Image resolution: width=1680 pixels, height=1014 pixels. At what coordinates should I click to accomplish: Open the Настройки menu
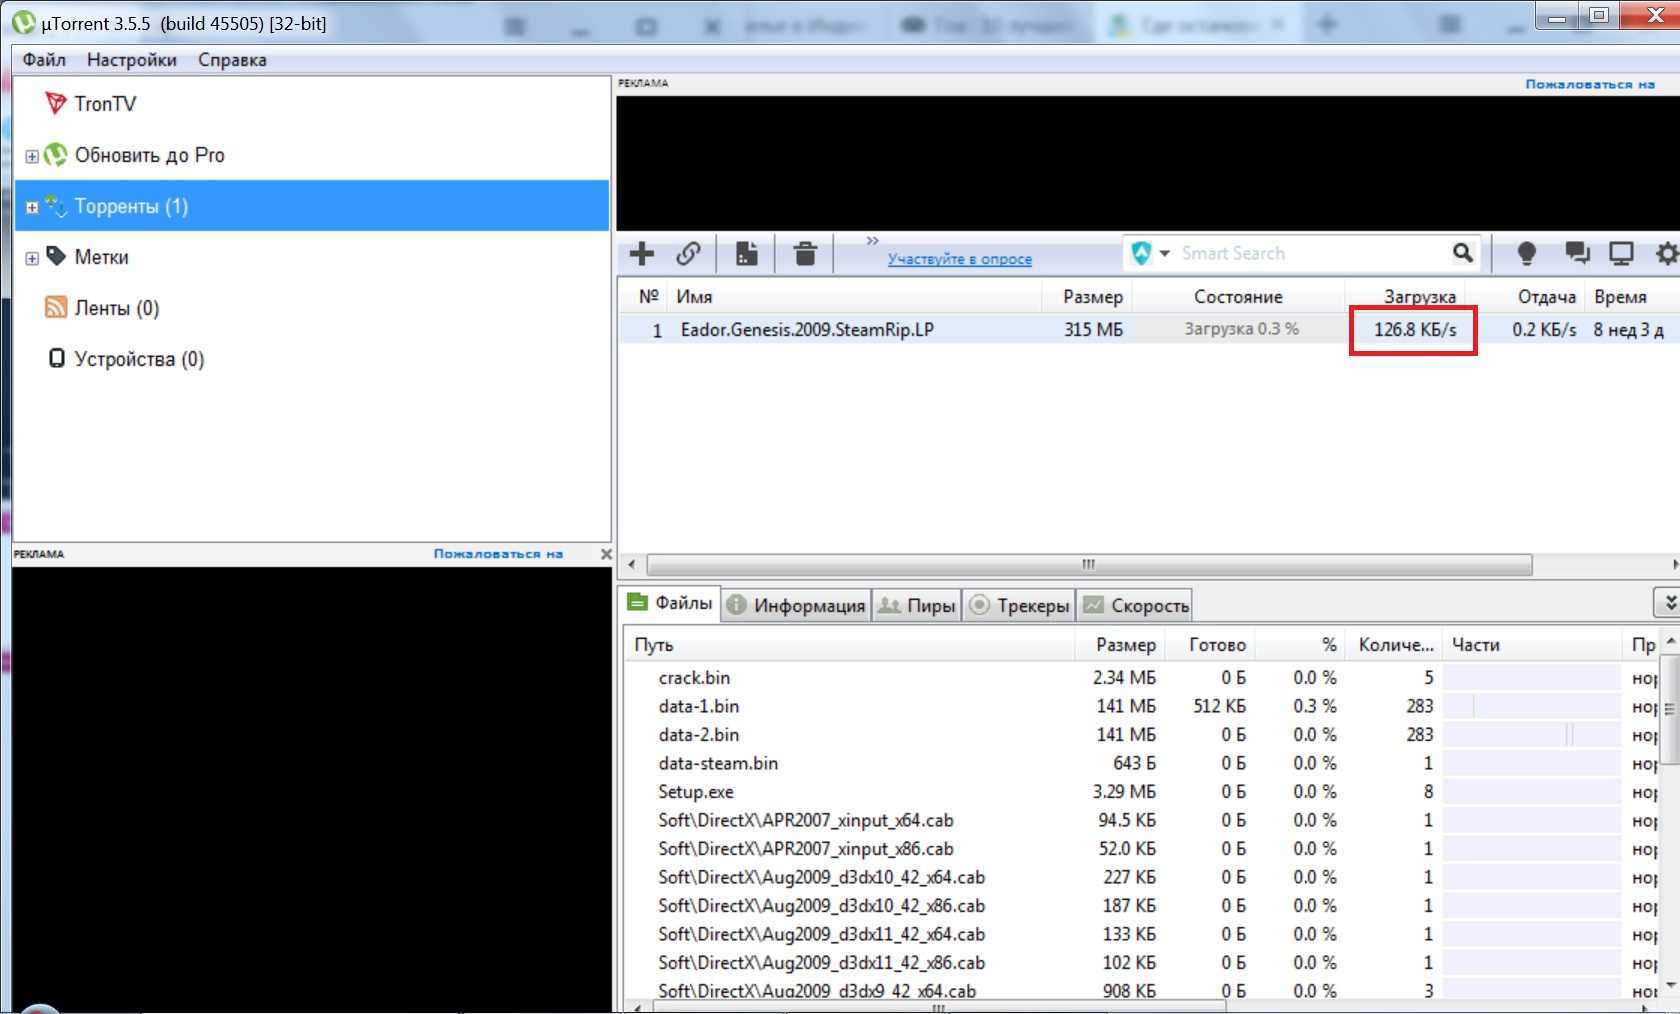coord(131,60)
